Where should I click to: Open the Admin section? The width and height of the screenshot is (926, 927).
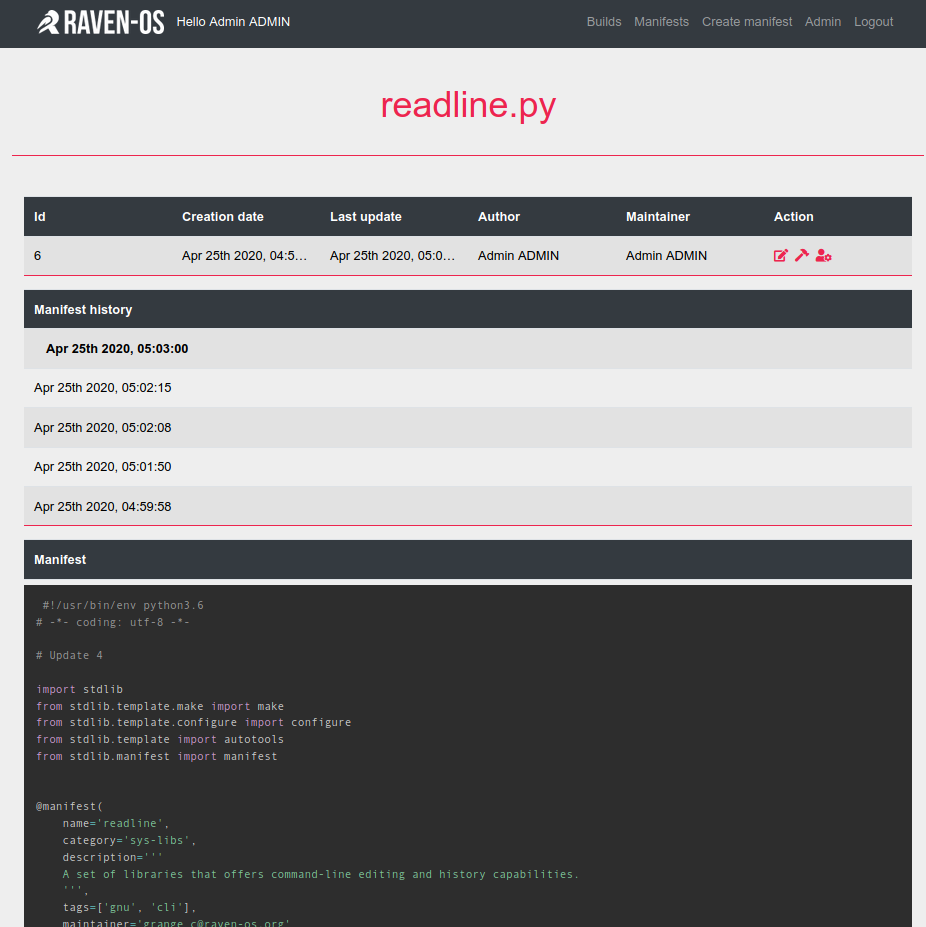coord(823,22)
